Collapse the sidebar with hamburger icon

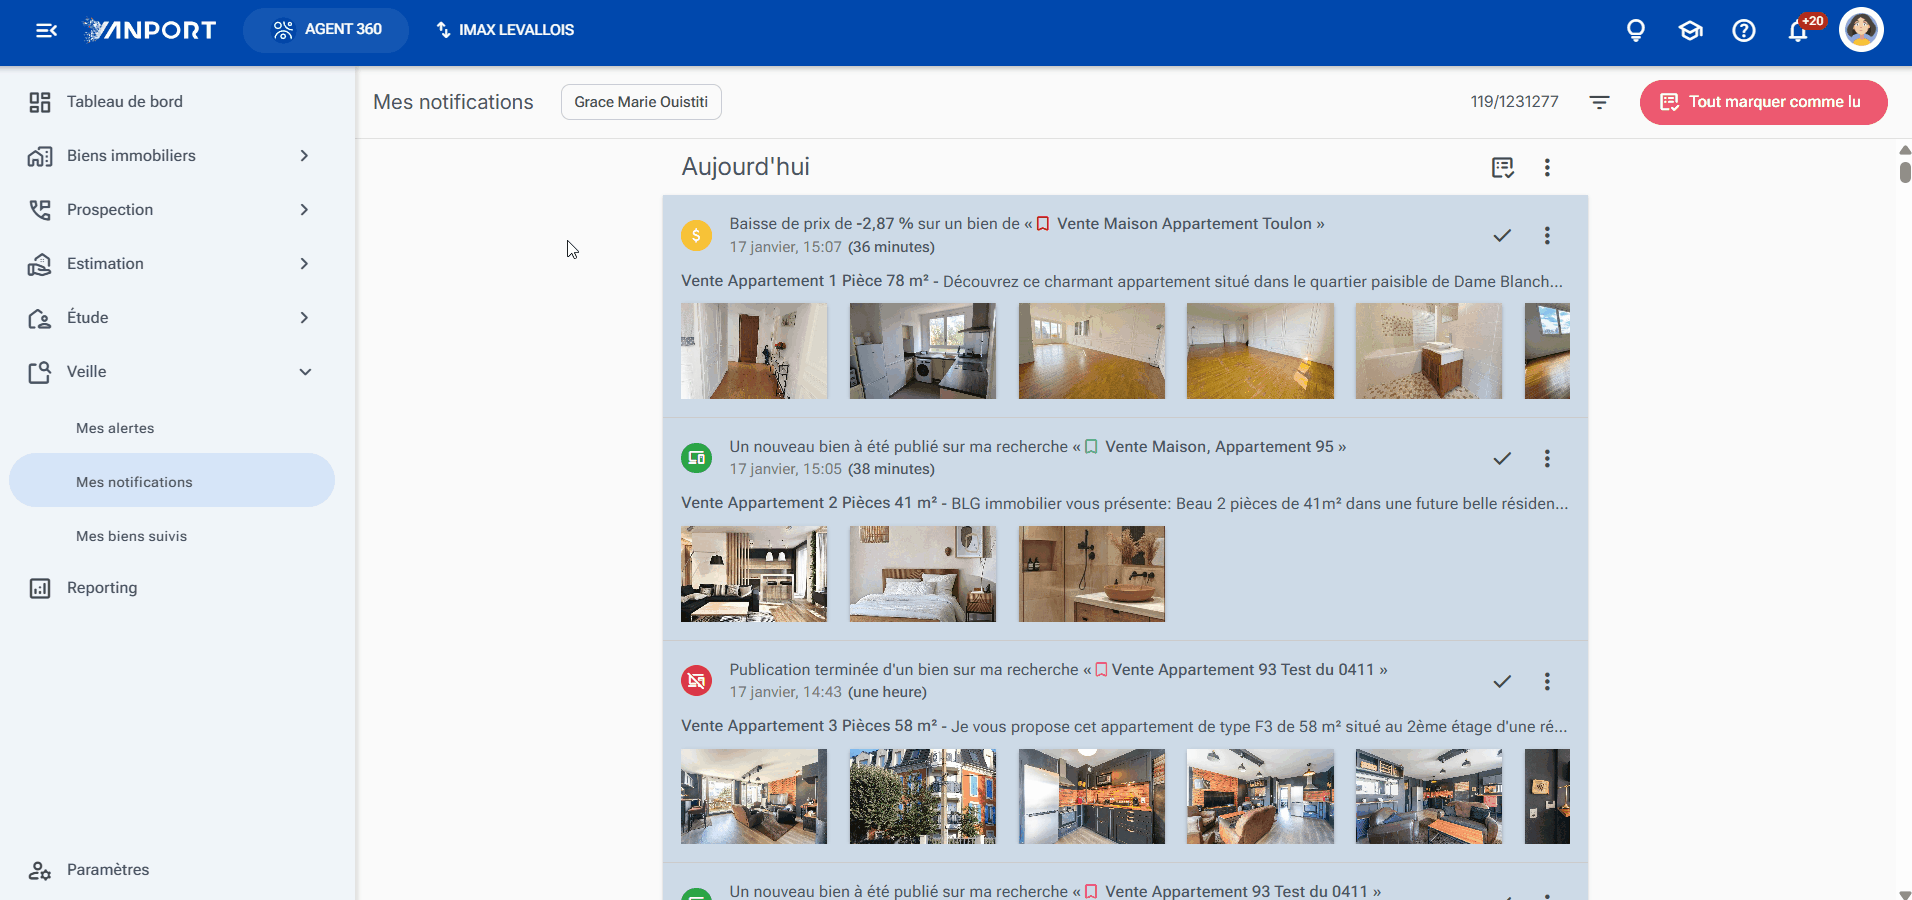pyautogui.click(x=46, y=30)
